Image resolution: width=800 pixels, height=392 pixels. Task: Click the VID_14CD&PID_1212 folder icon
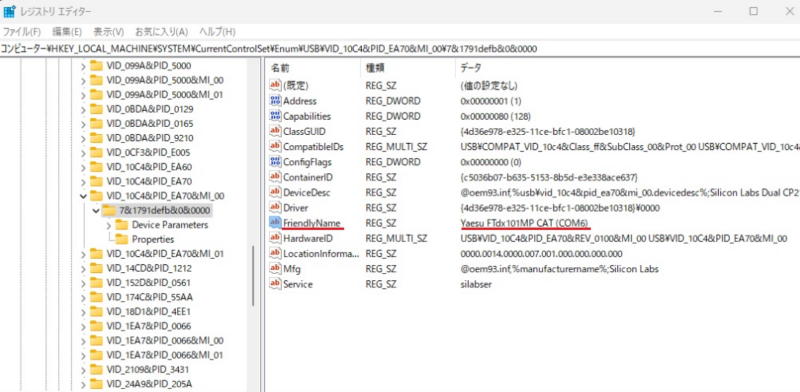point(96,268)
